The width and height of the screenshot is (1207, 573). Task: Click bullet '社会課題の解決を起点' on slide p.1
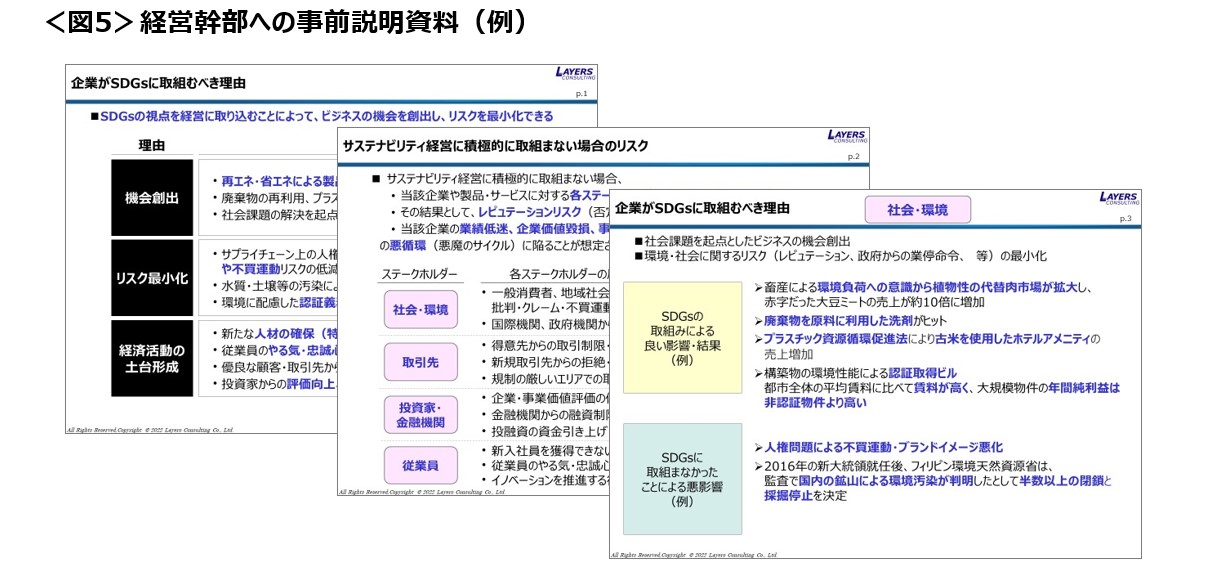274,214
